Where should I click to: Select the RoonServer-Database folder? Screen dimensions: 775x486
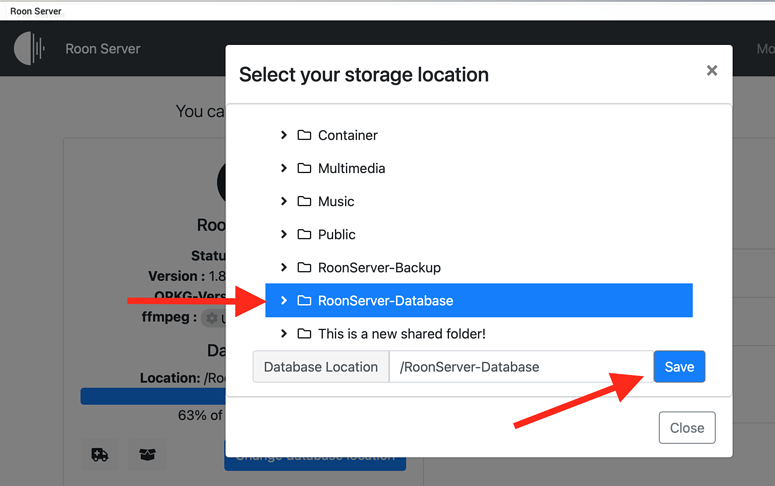[479, 301]
